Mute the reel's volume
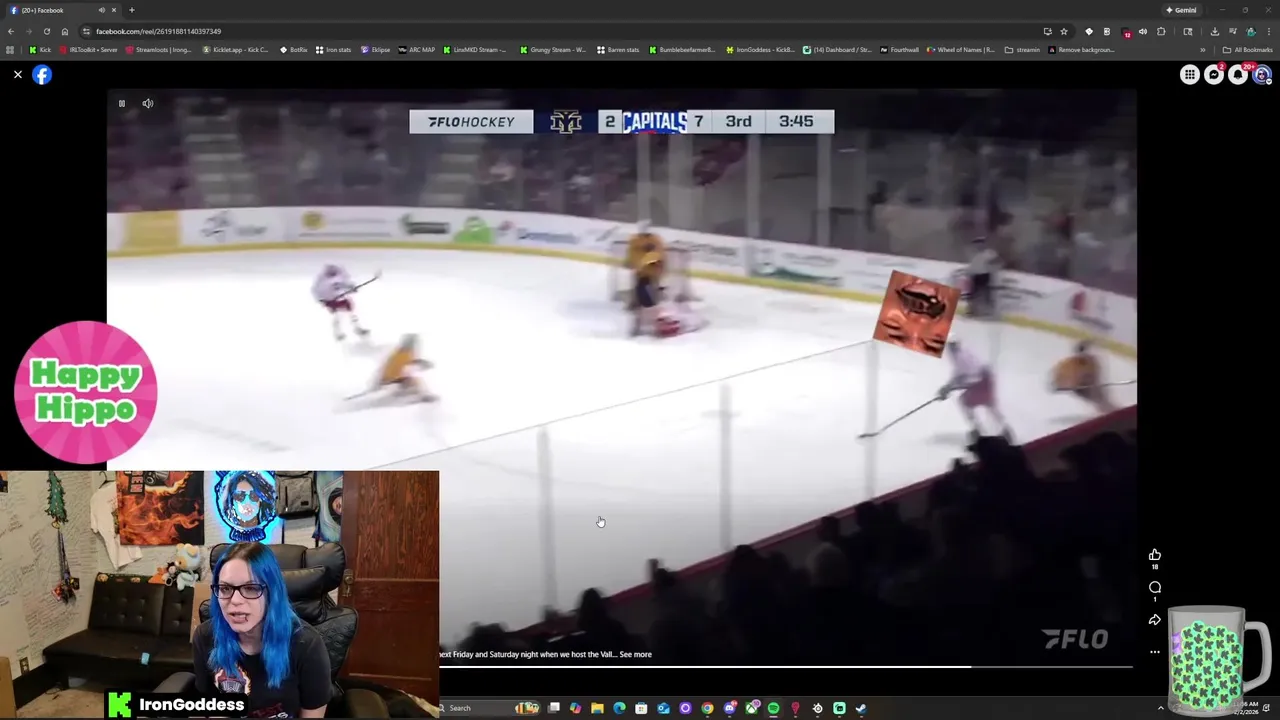Viewport: 1280px width, 720px height. pyautogui.click(x=148, y=103)
